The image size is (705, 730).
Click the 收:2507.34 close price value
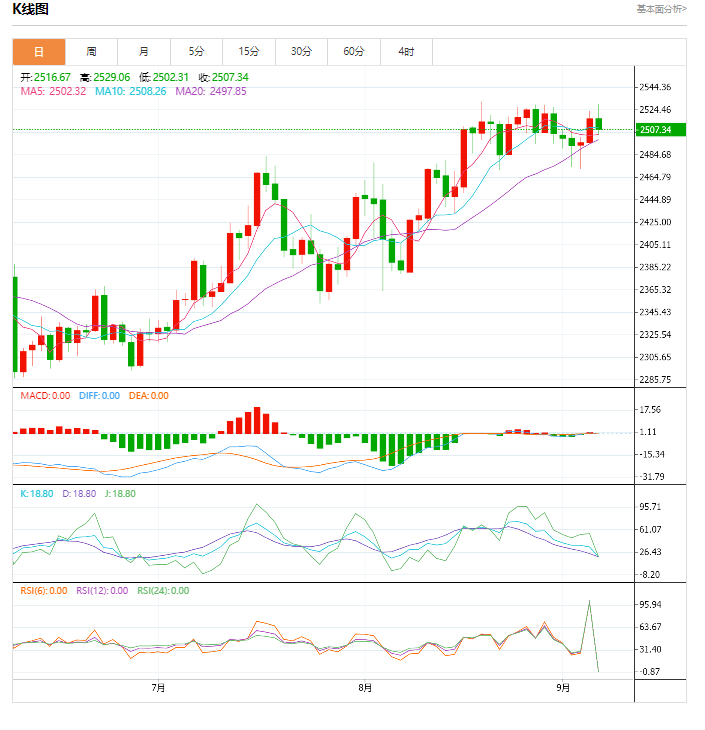click(224, 77)
